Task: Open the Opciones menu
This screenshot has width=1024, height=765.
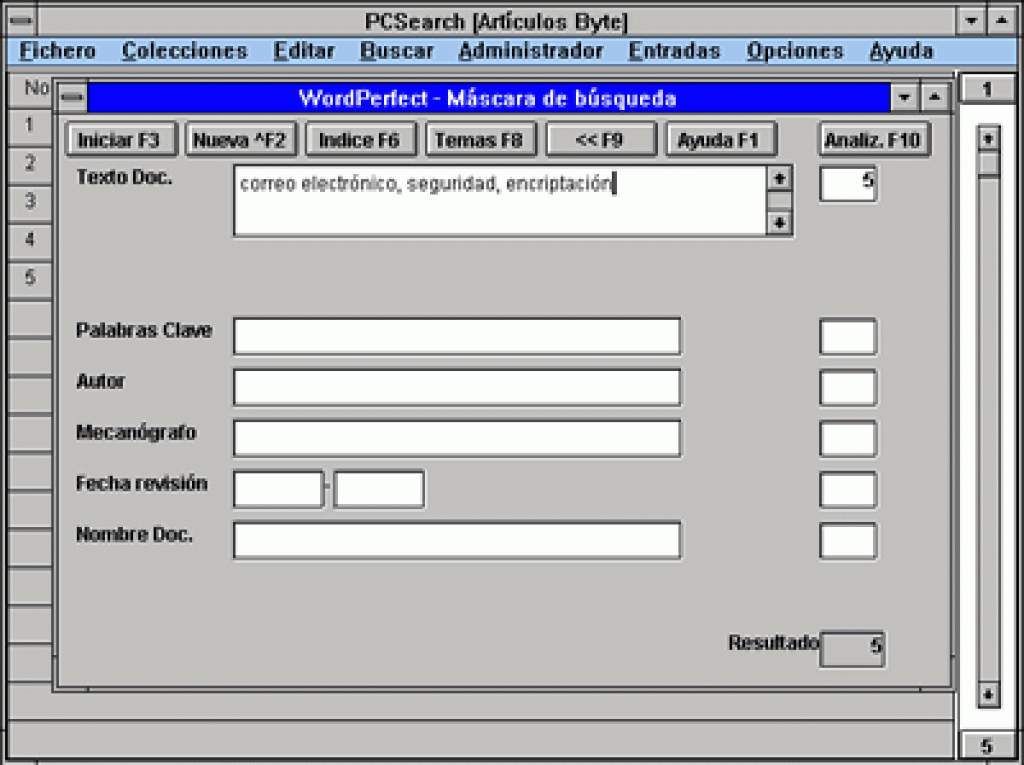Action: pyautogui.click(x=795, y=51)
